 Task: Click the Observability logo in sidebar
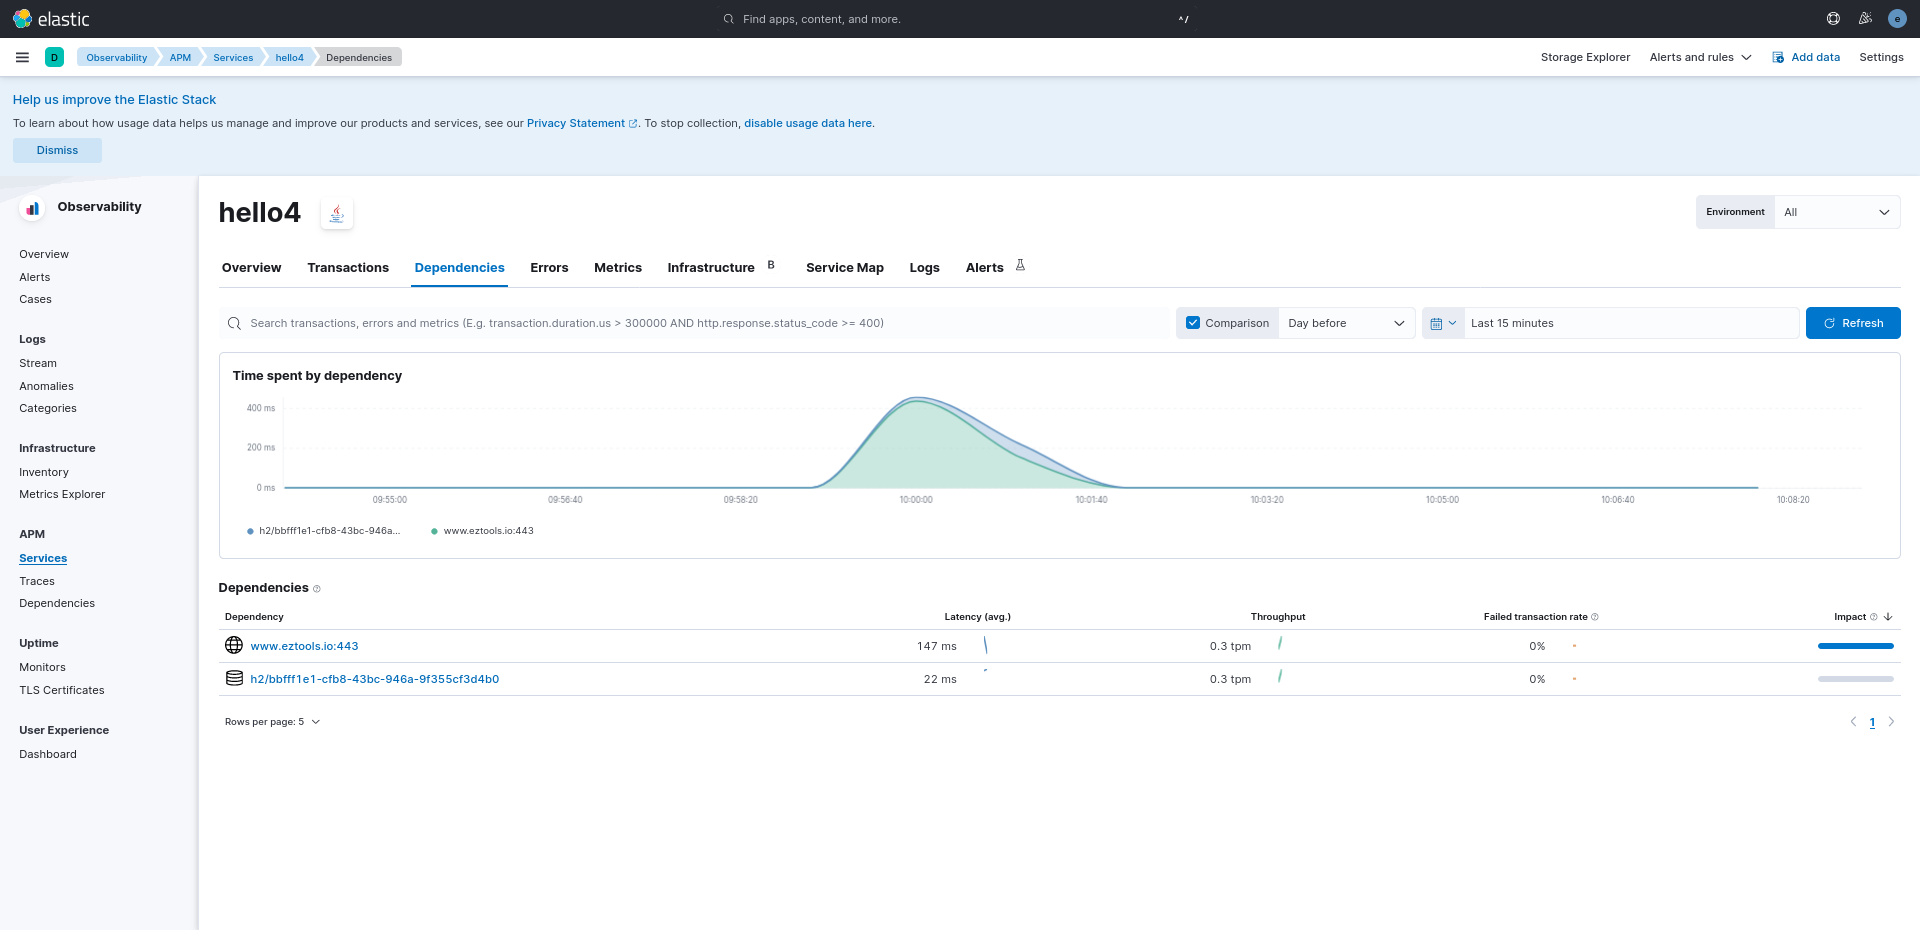point(33,208)
